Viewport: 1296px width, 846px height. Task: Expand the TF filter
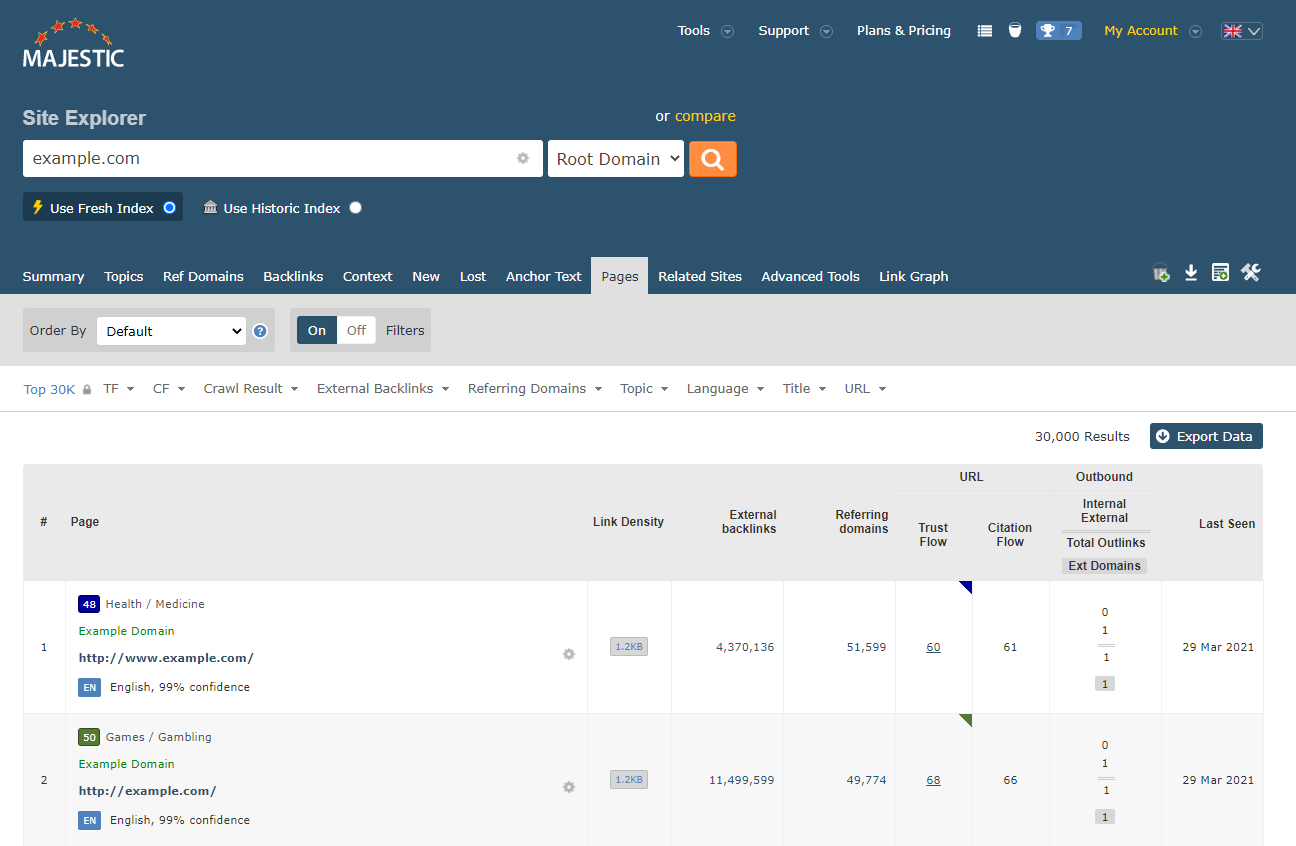point(118,389)
